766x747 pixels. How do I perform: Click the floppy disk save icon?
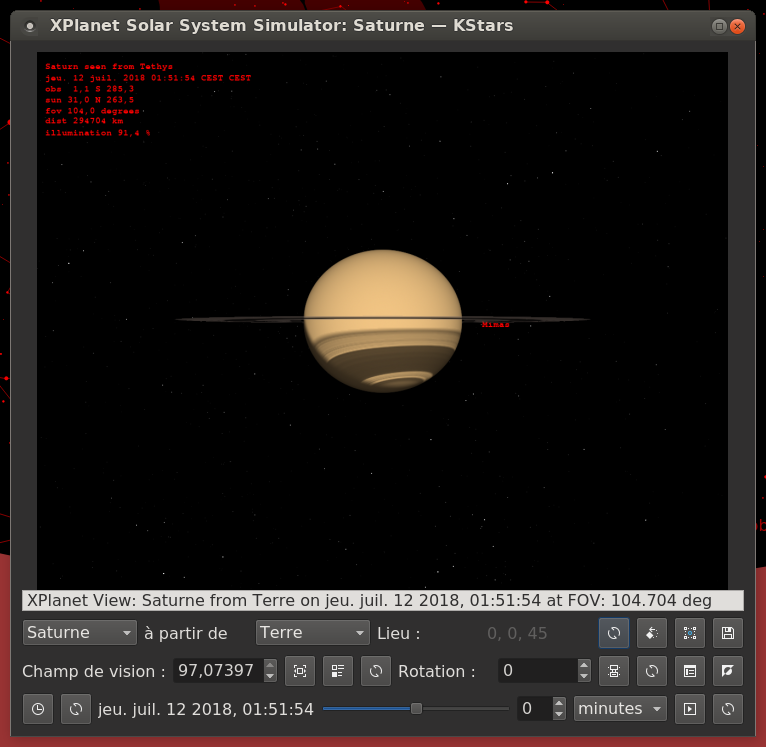click(728, 633)
